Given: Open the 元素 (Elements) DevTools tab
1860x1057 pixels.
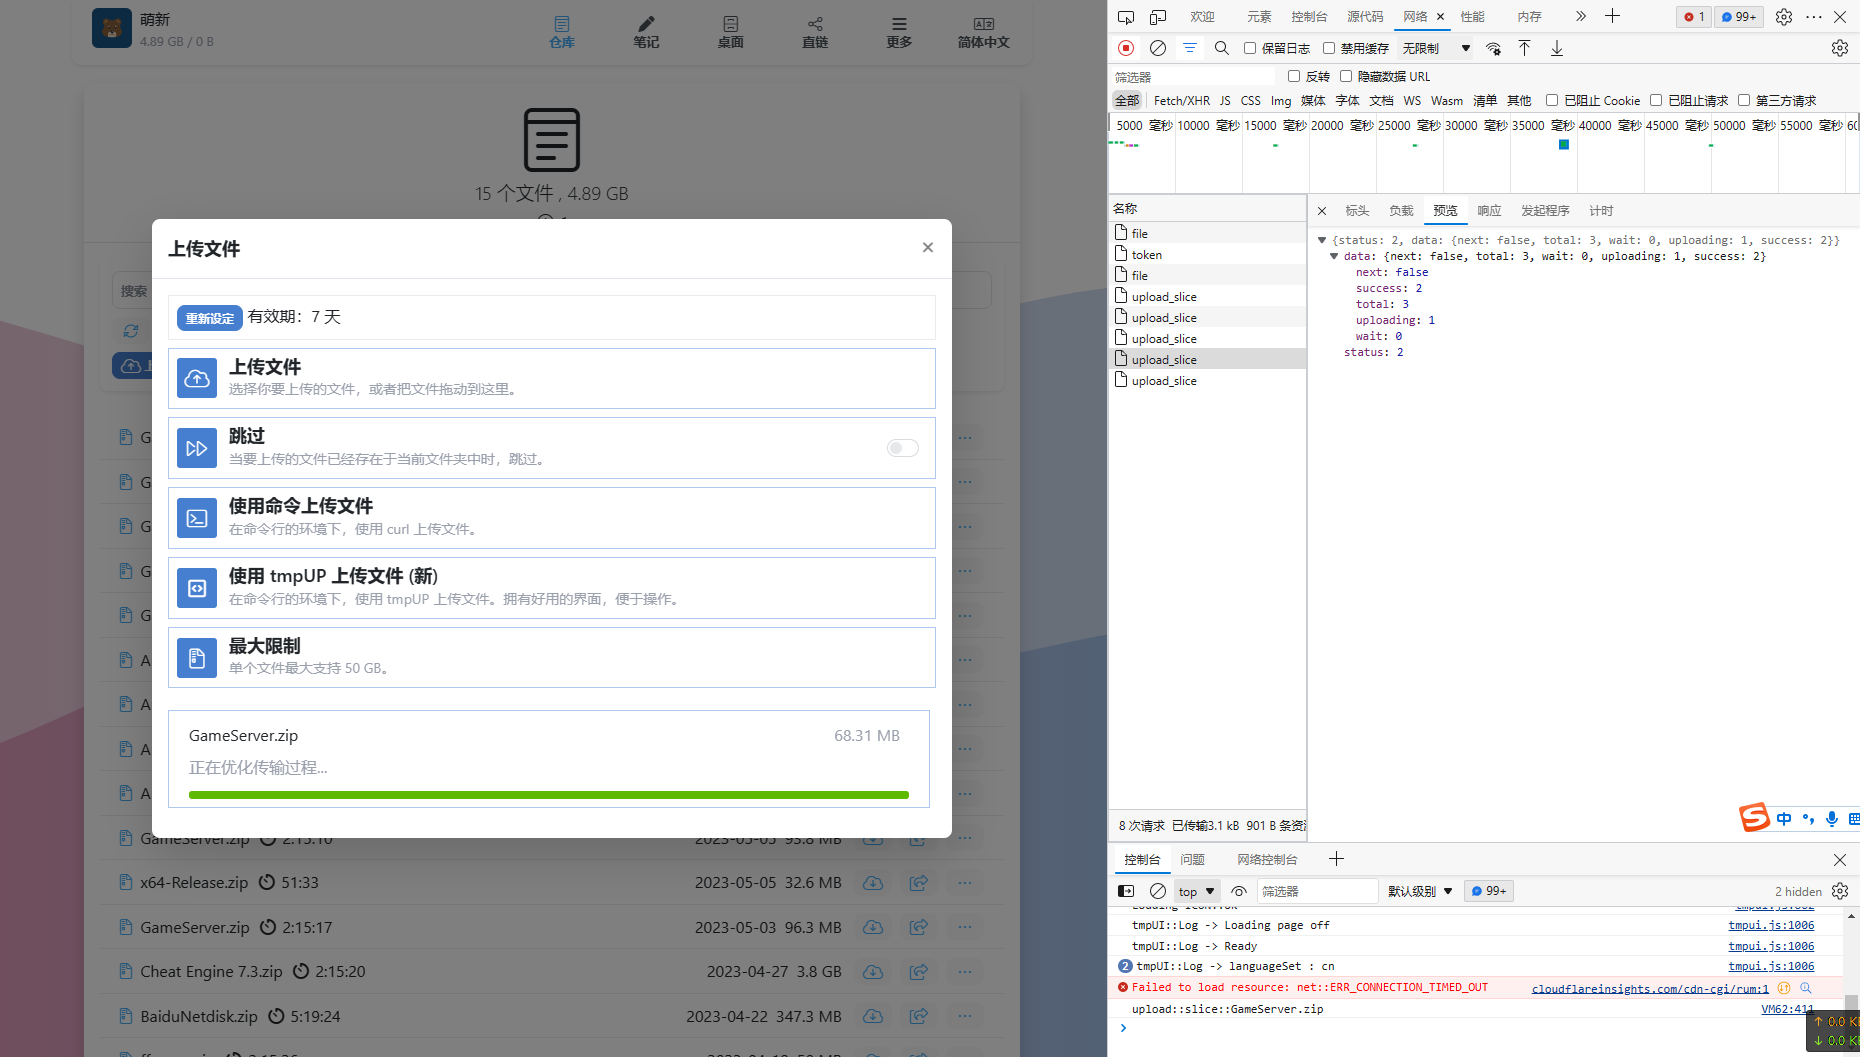Looking at the screenshot, I should tap(1259, 17).
